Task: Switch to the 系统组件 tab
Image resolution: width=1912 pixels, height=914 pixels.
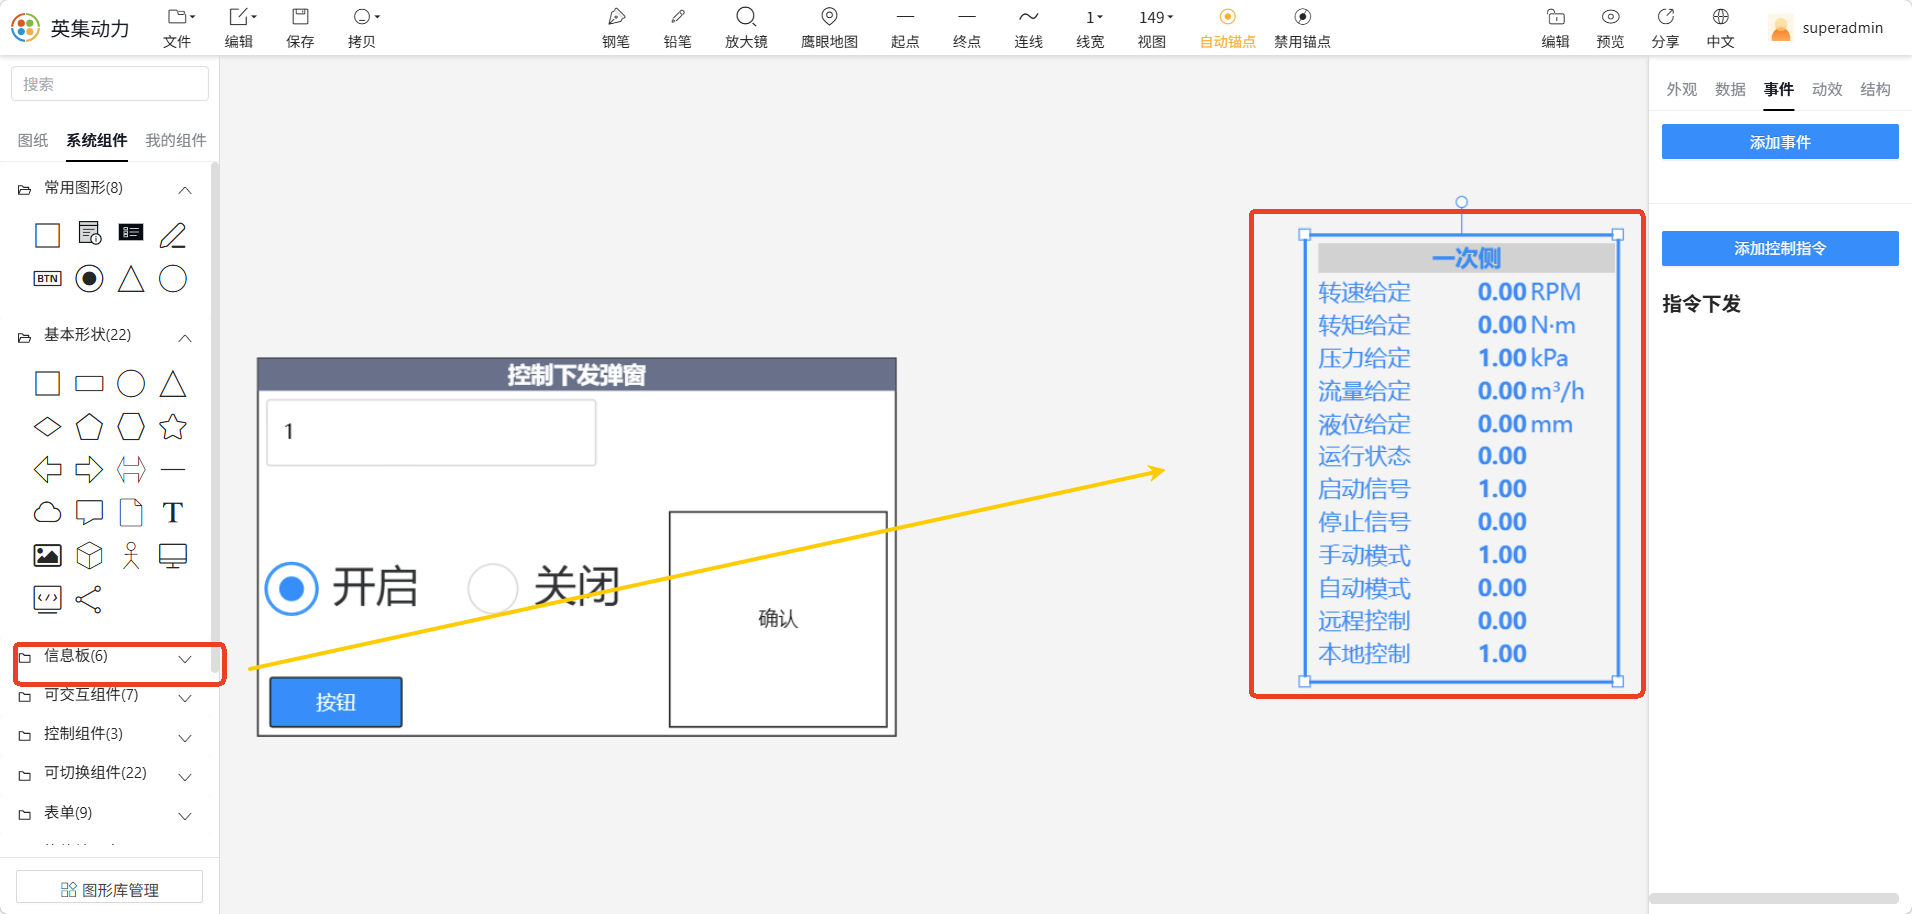Action: [x=97, y=140]
